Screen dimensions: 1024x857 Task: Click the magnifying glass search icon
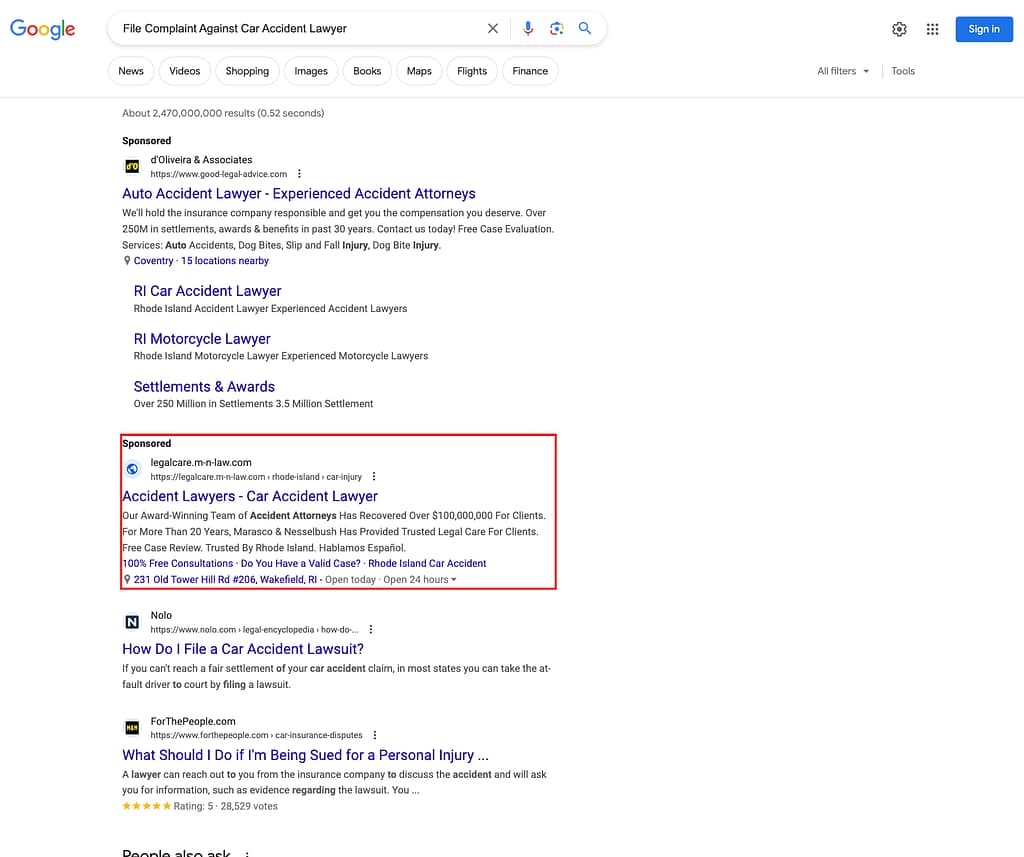[x=585, y=28]
